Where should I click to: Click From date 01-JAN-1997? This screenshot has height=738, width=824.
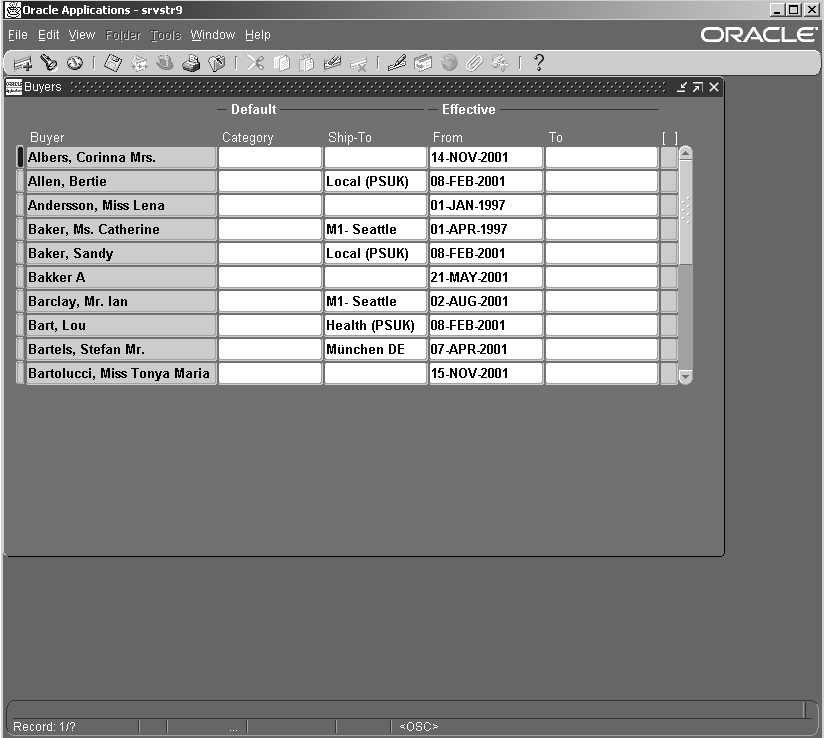coord(486,206)
